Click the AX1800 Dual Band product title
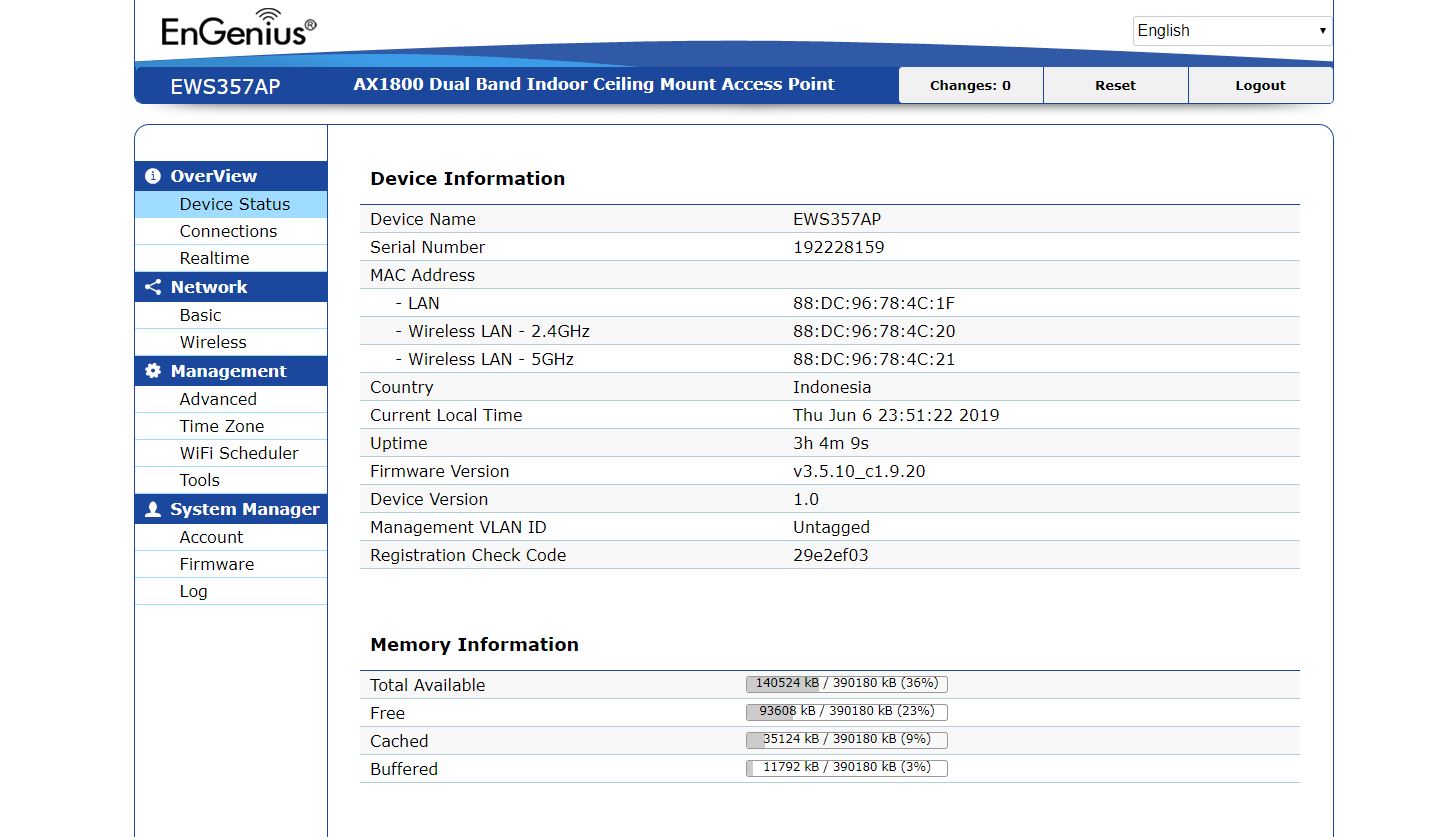The height and width of the screenshot is (837, 1430). [594, 84]
